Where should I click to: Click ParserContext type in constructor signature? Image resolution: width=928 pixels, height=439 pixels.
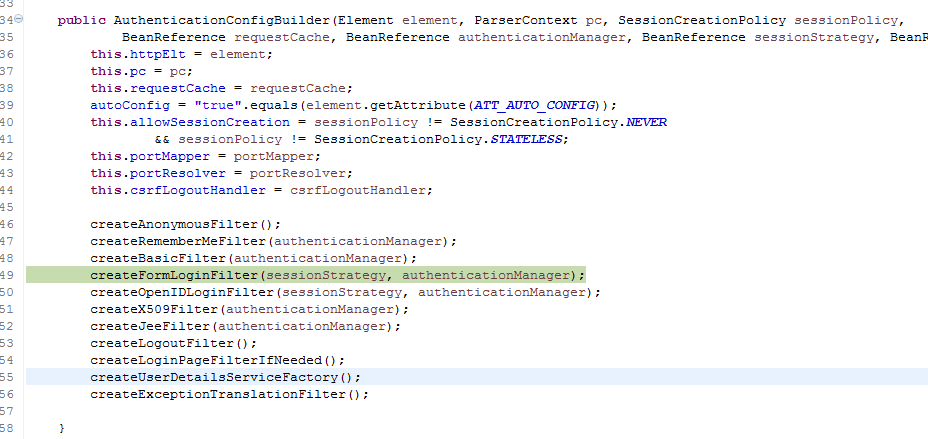526,20
